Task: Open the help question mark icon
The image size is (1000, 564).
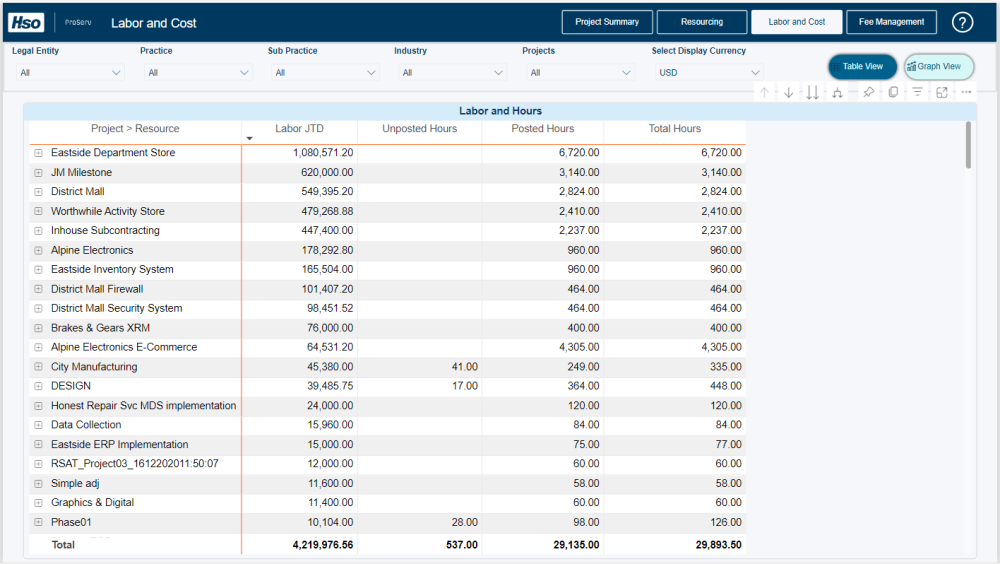Action: (x=962, y=22)
